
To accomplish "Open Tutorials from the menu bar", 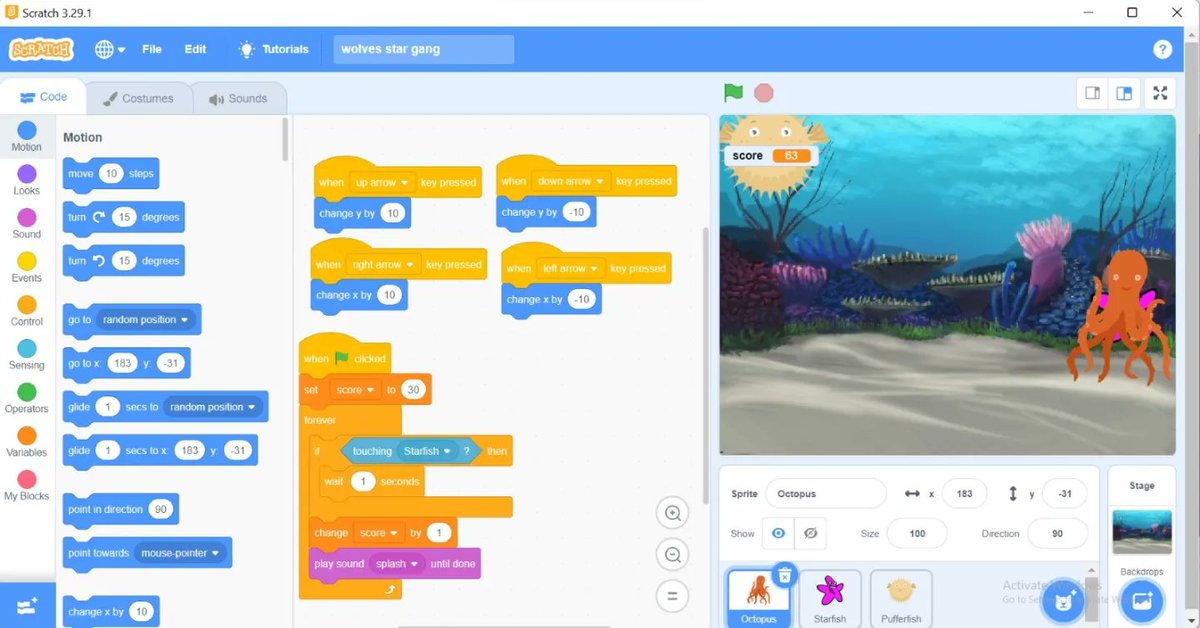I will click(x=273, y=49).
